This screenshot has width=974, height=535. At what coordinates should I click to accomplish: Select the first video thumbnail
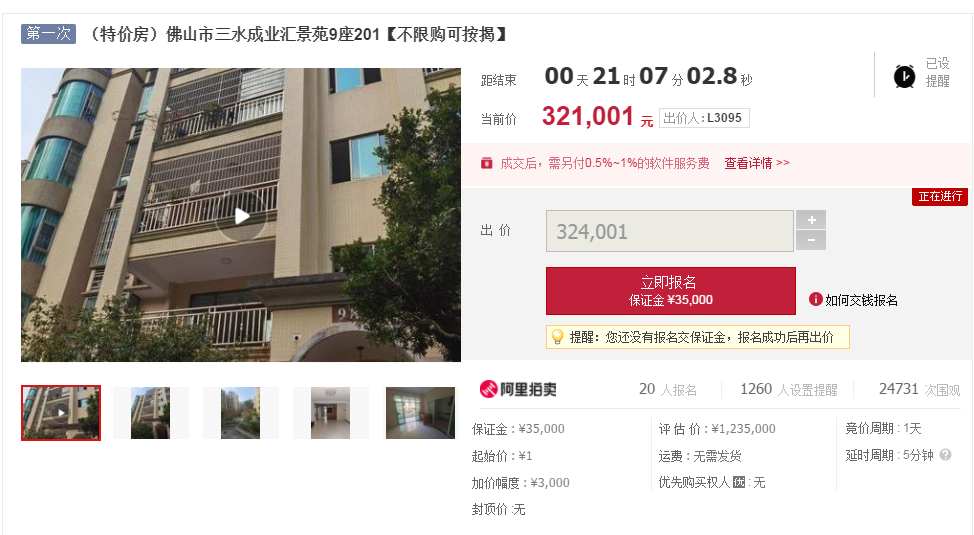[61, 413]
